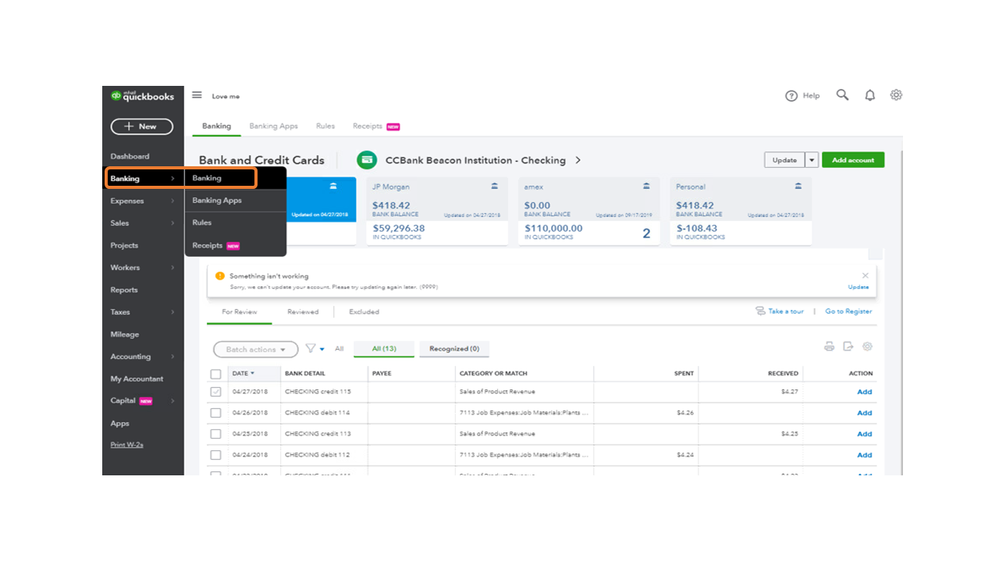The height and width of the screenshot is (562, 999).
Task: Select checkbox for CHECKING debit 112 row
Action: (216, 455)
